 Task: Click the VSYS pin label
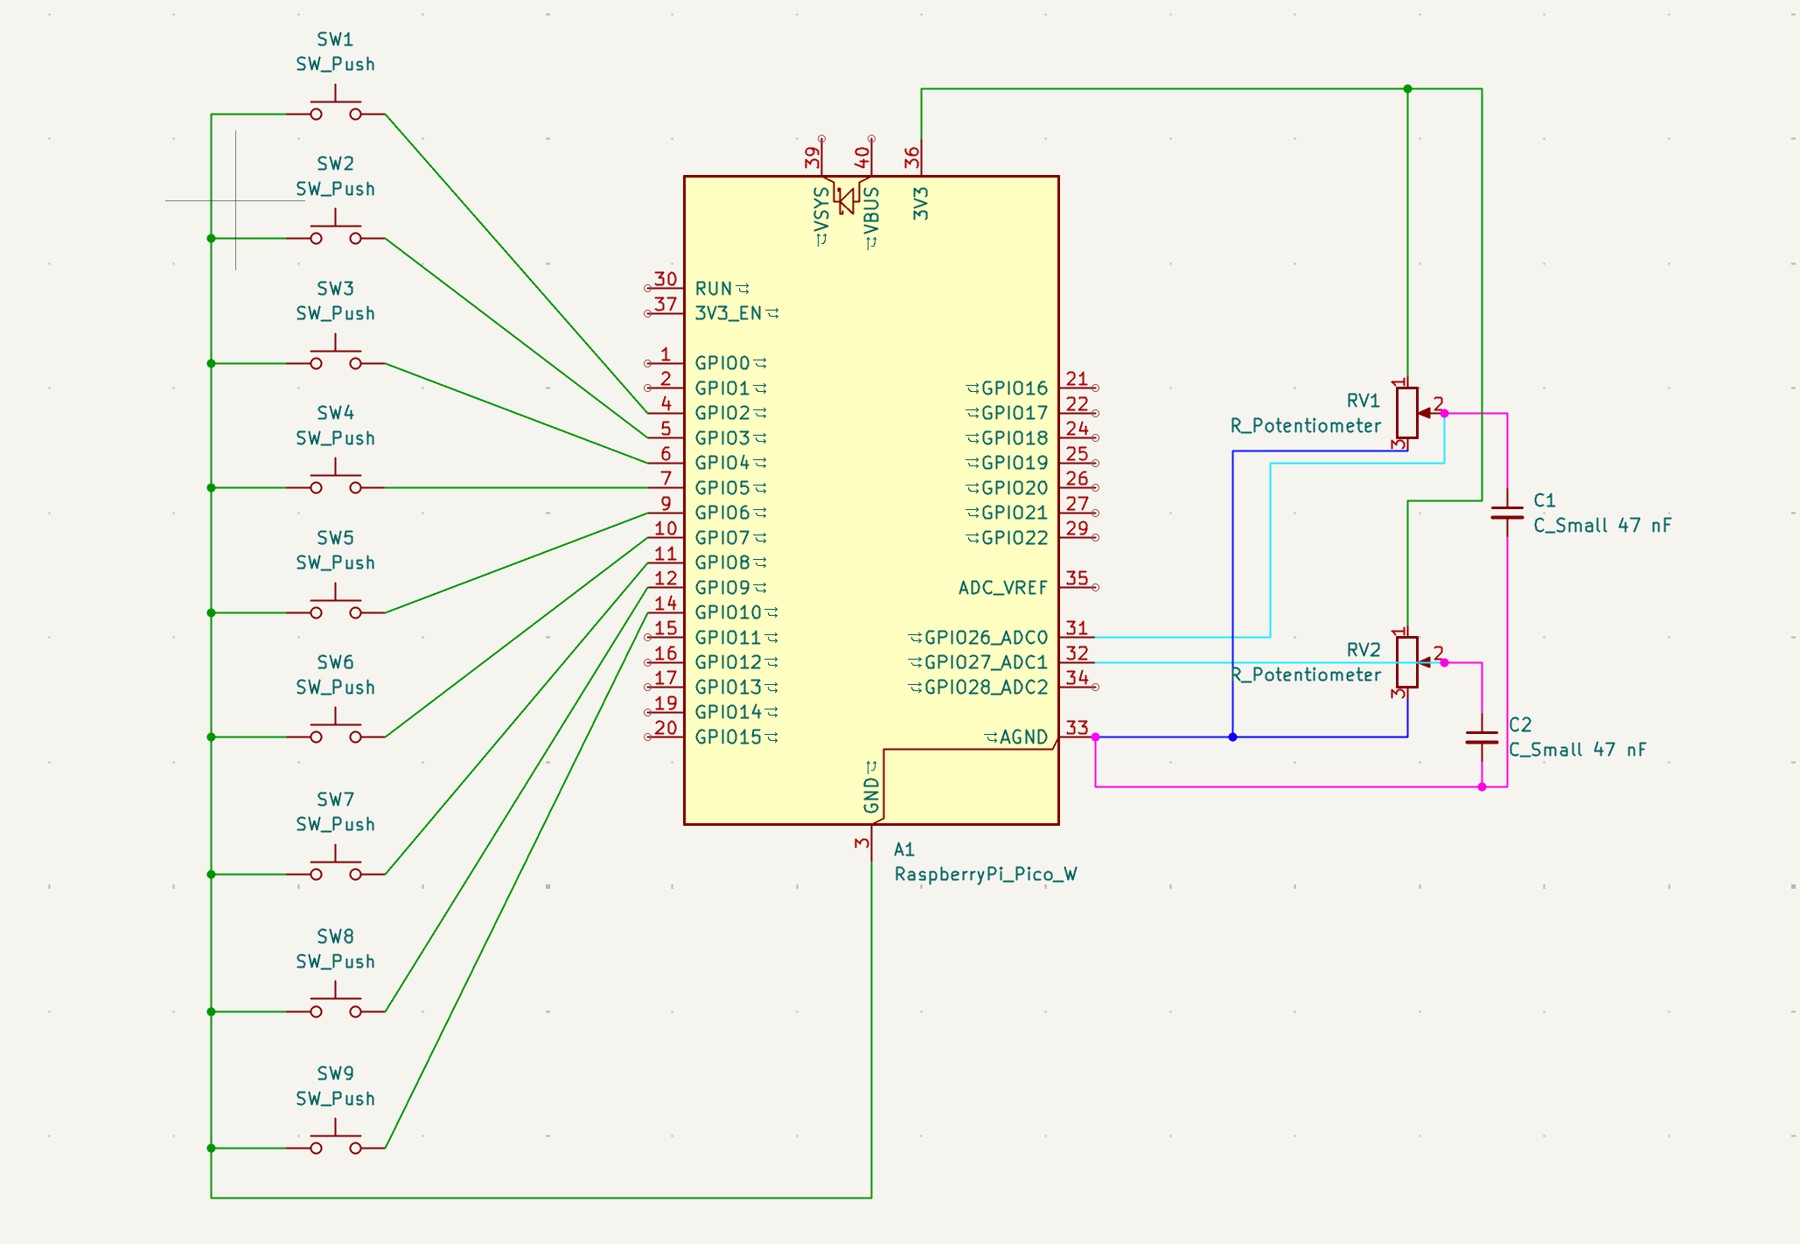[822, 208]
